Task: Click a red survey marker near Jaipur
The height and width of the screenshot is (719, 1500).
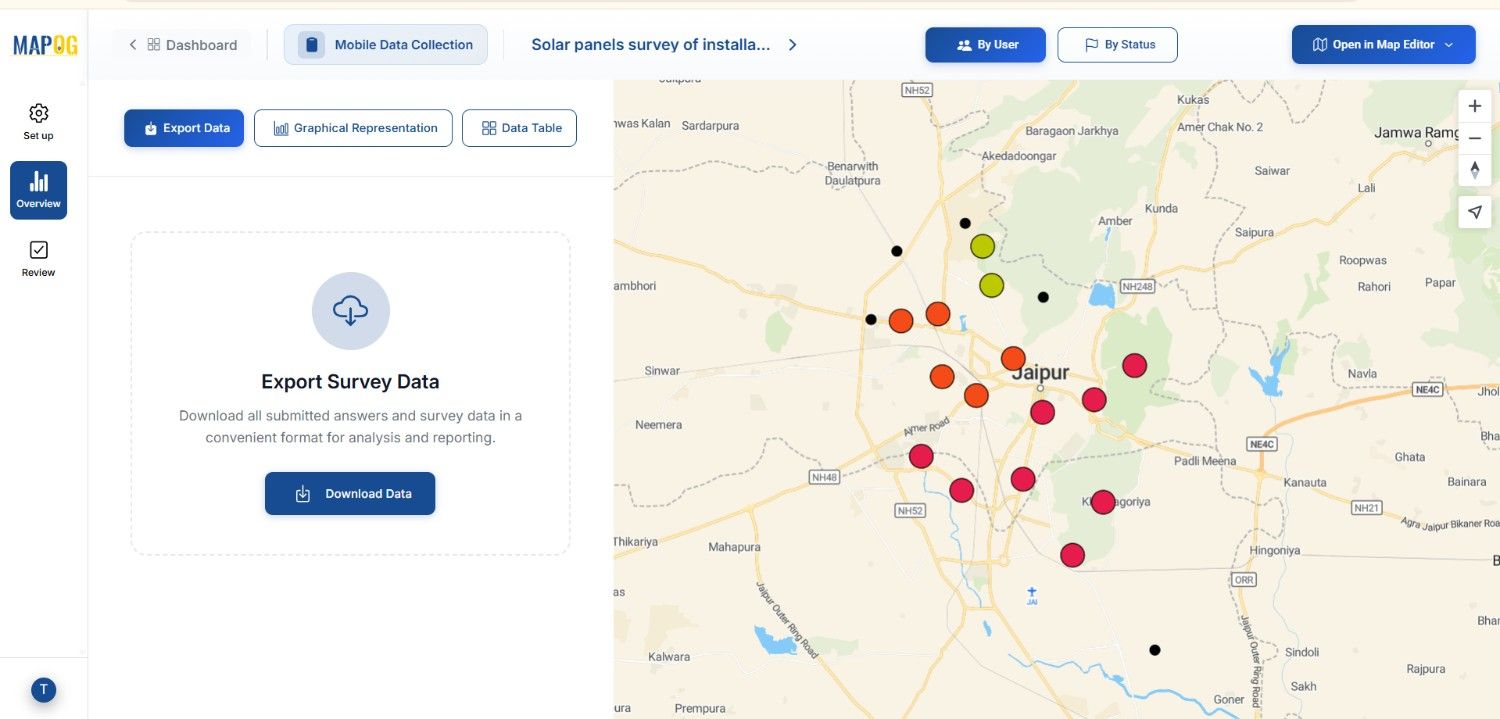Action: coord(1043,411)
